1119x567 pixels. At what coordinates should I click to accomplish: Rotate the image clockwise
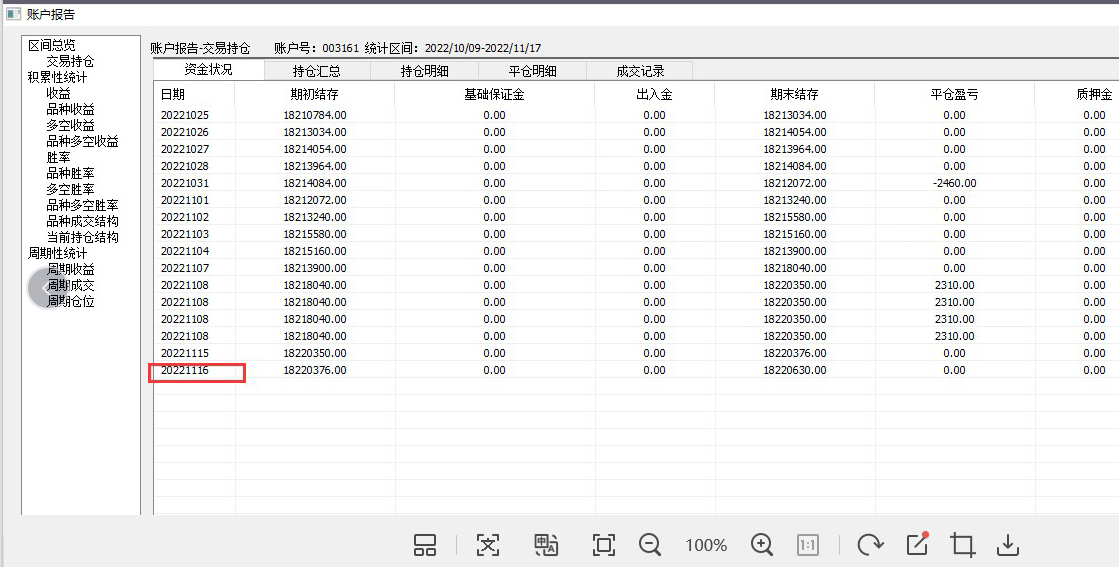click(870, 545)
